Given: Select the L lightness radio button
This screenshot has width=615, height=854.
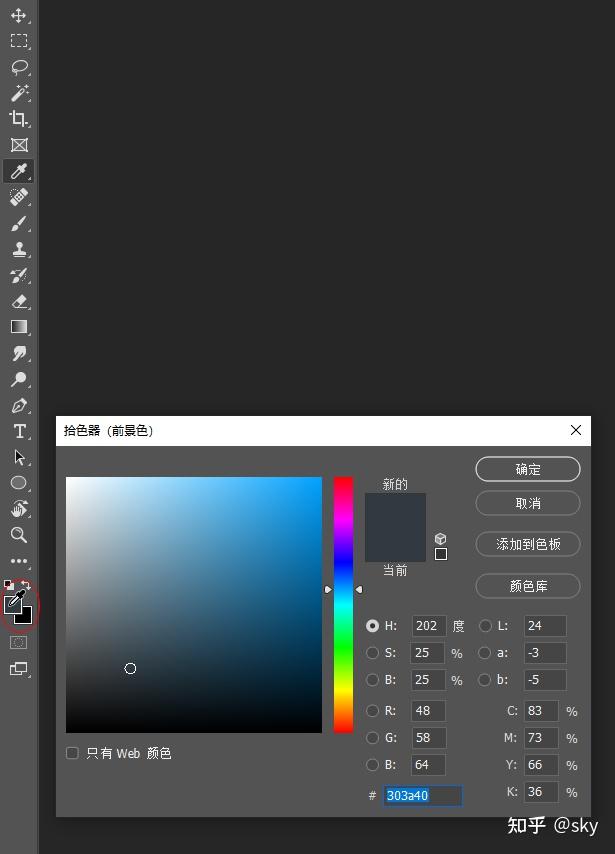Looking at the screenshot, I should tap(486, 626).
